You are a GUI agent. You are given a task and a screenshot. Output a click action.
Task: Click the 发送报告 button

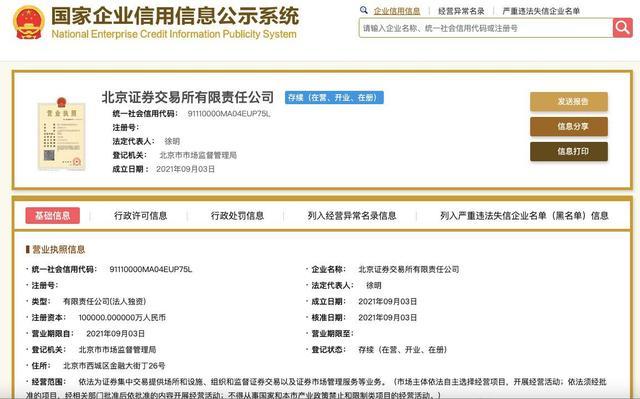(x=569, y=102)
